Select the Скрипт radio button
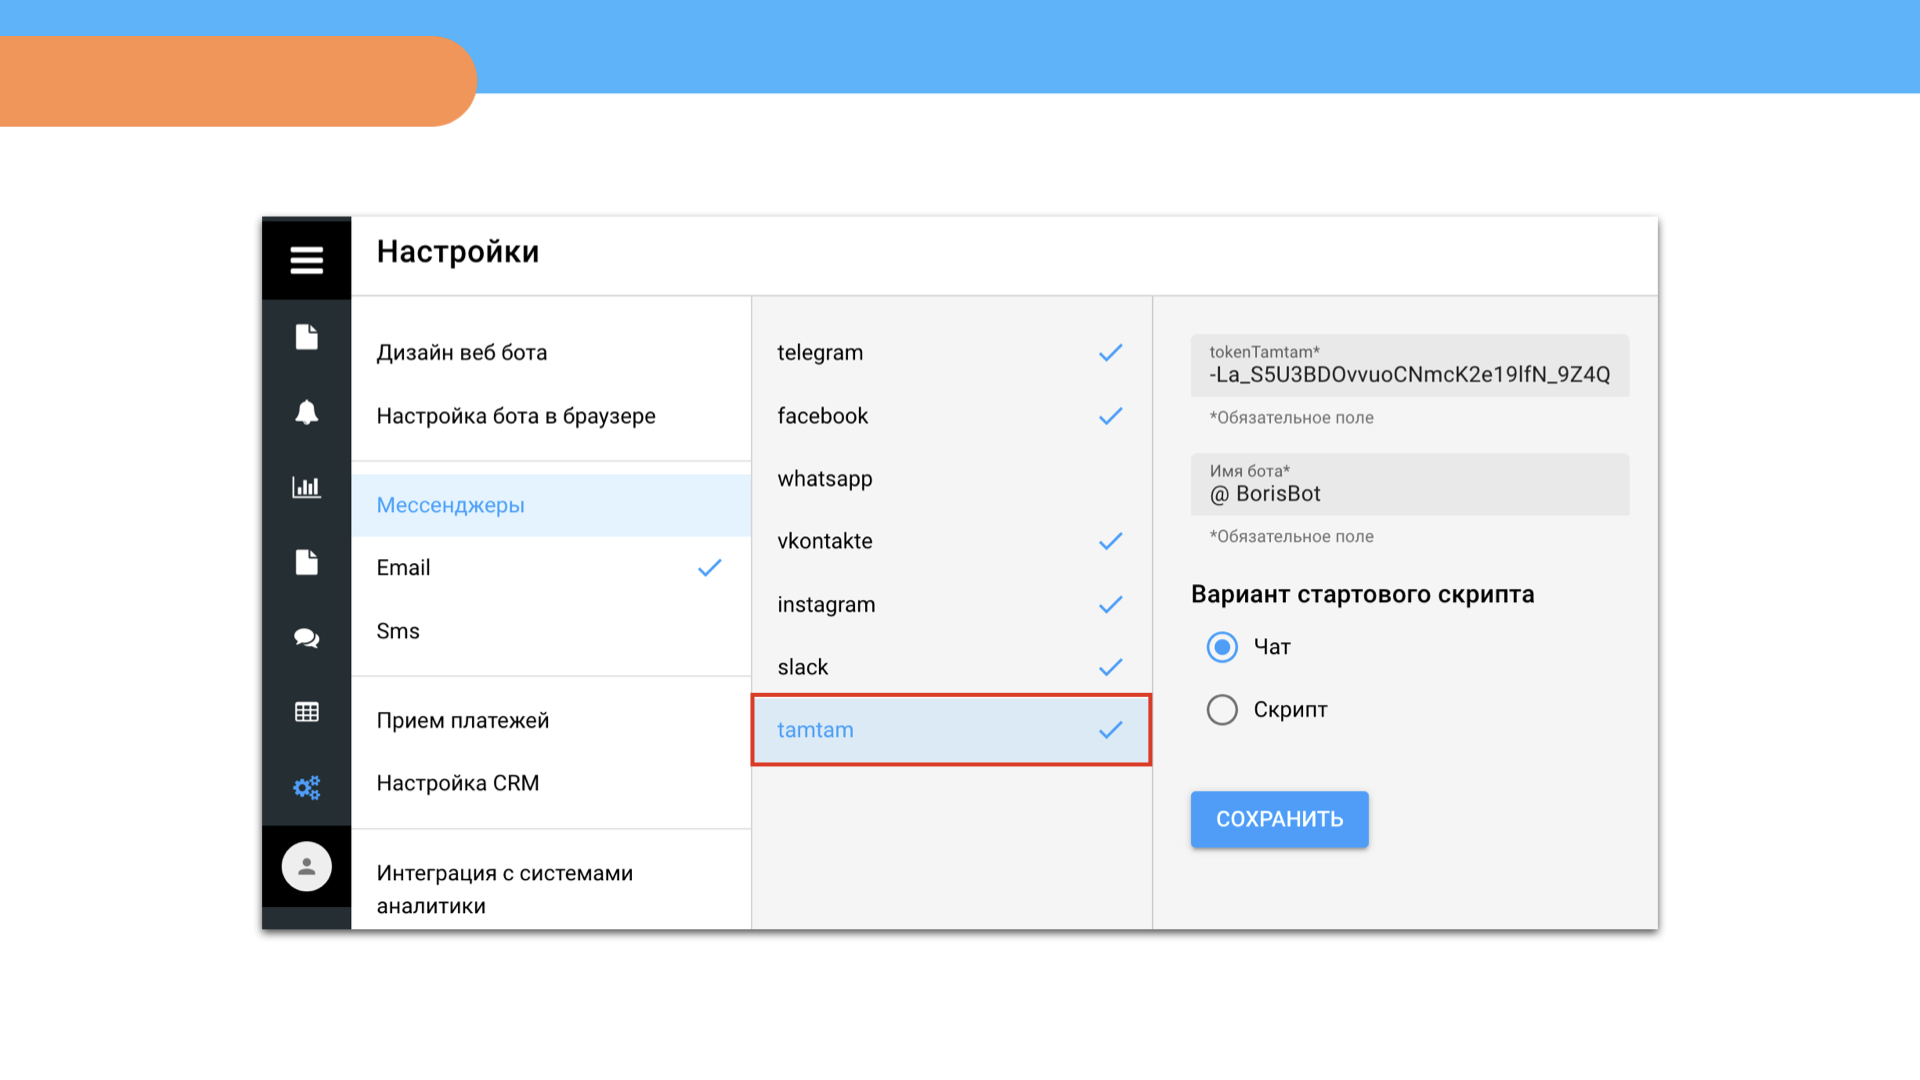The image size is (1920, 1080). point(1222,710)
